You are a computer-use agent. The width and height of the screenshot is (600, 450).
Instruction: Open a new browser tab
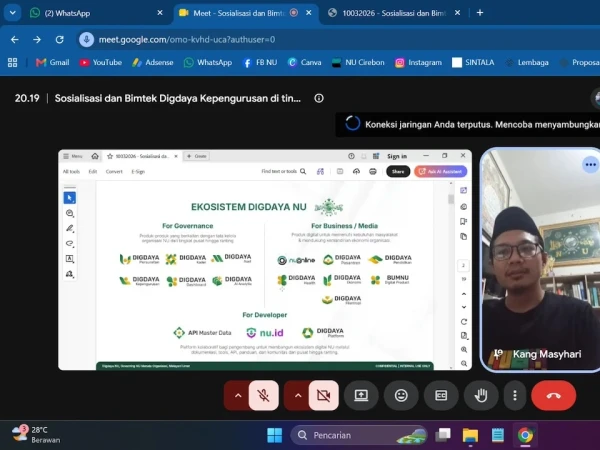[480, 13]
